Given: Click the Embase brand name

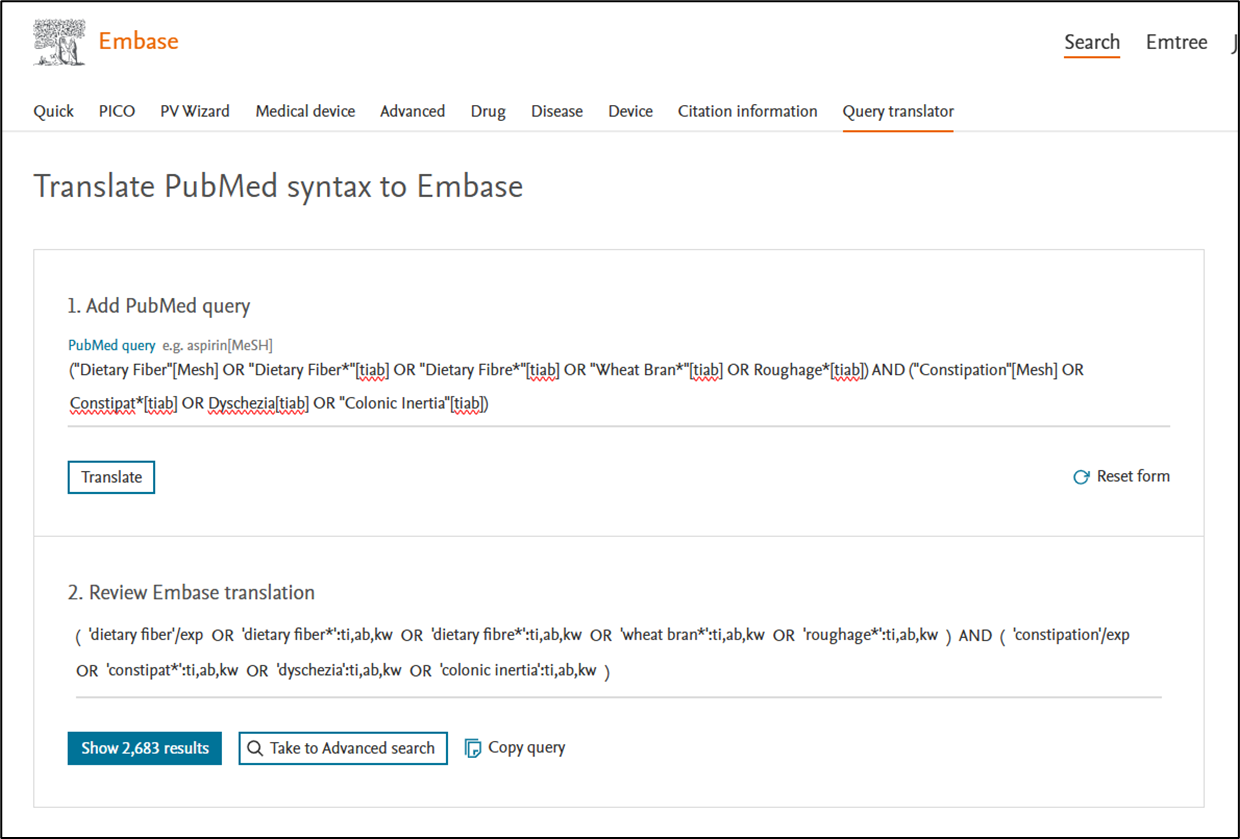Looking at the screenshot, I should coord(138,42).
